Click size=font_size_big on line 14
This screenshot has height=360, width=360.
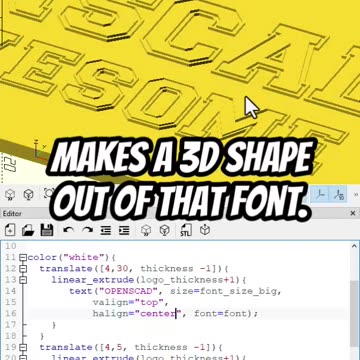point(225,291)
